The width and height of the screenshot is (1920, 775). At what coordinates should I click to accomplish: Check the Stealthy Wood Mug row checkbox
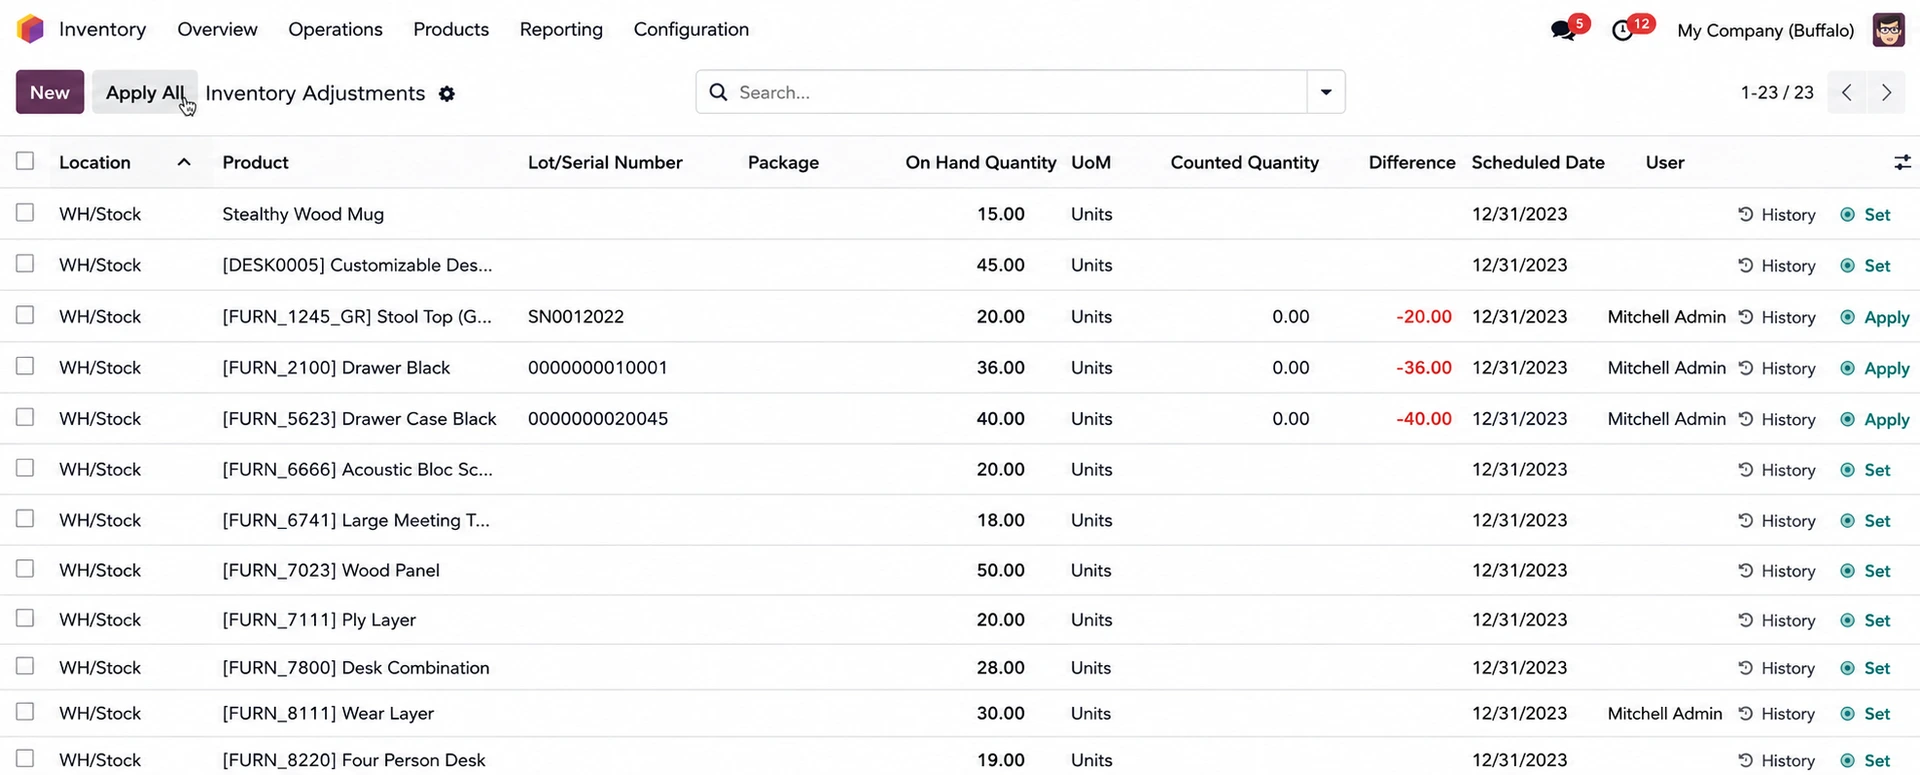25,213
